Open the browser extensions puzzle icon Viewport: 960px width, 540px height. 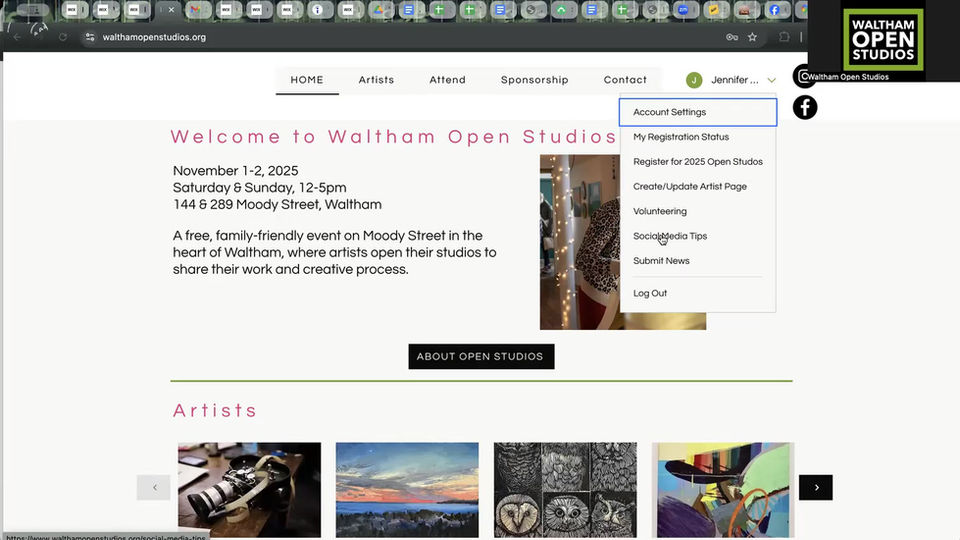(784, 37)
